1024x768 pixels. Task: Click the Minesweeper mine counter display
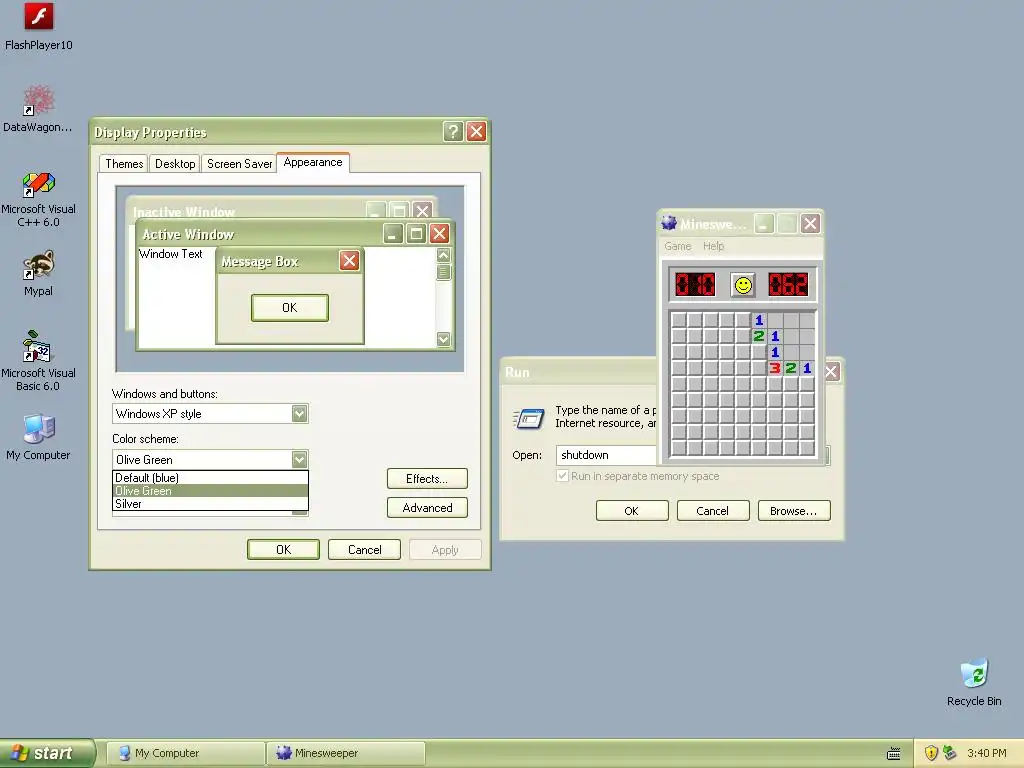pos(695,285)
